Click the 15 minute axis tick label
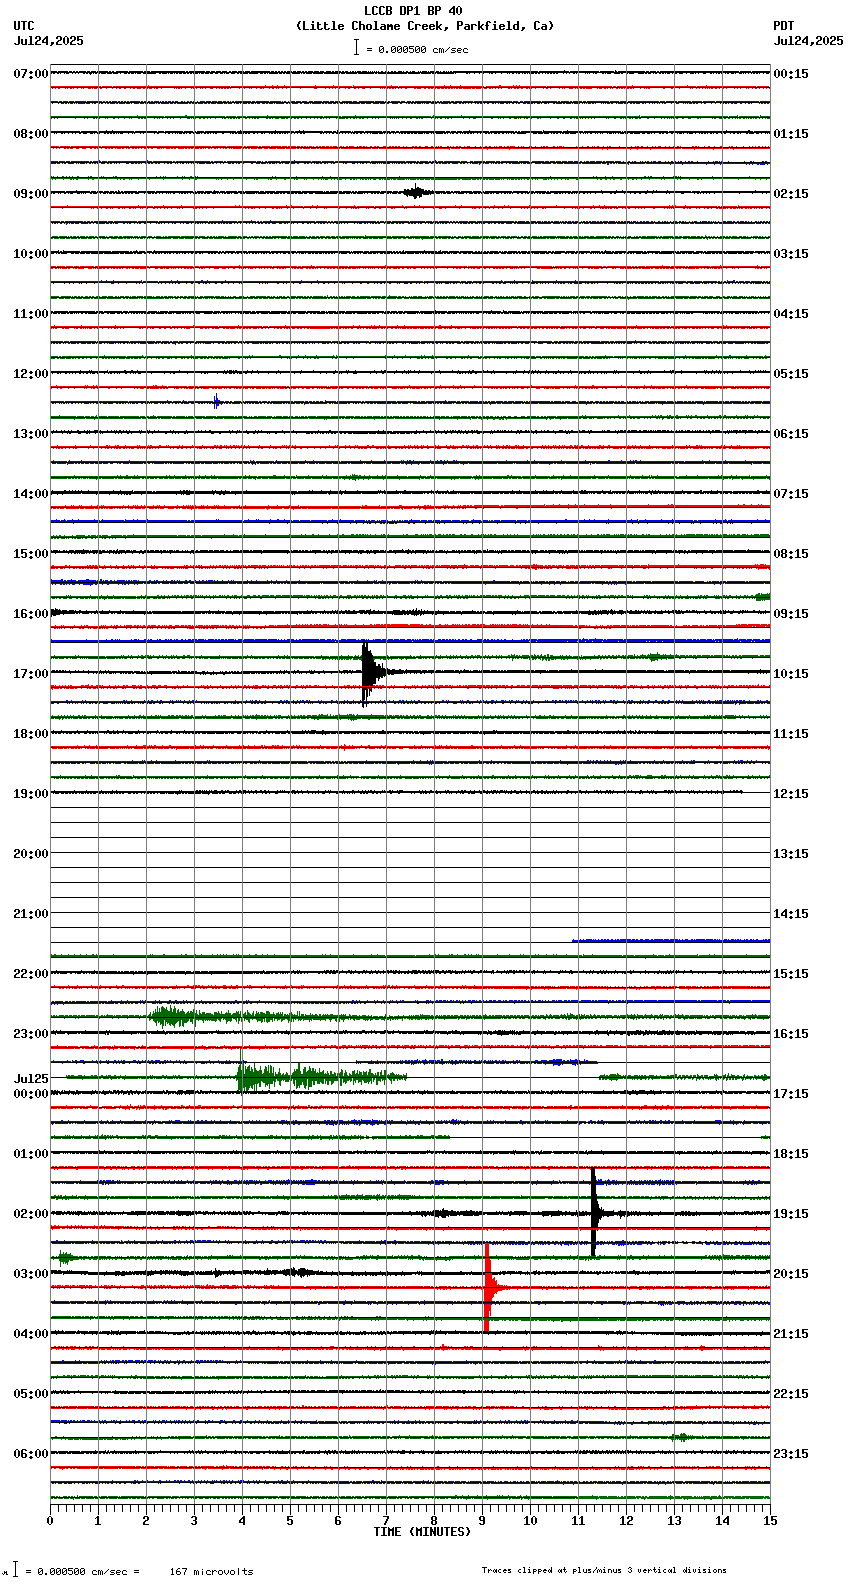The height and width of the screenshot is (1584, 850). click(770, 1521)
